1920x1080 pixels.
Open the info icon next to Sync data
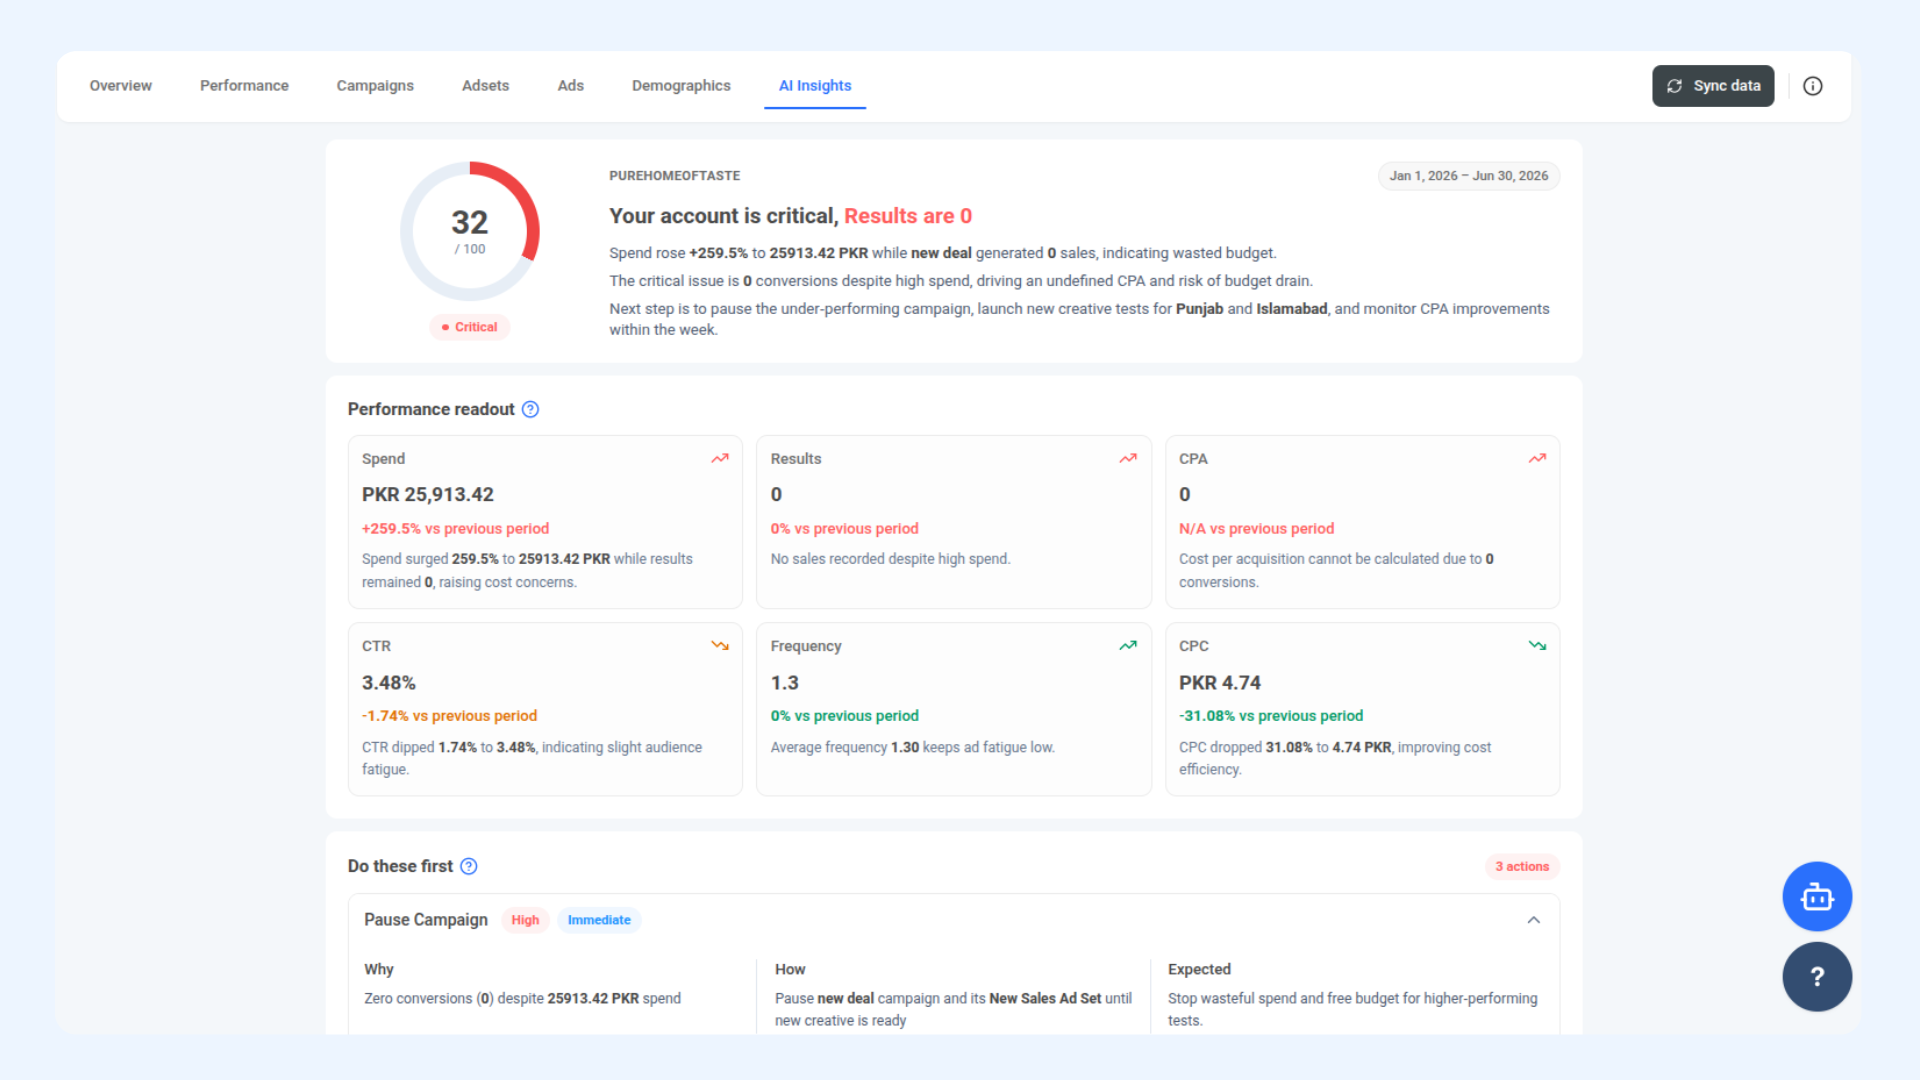(x=1813, y=86)
